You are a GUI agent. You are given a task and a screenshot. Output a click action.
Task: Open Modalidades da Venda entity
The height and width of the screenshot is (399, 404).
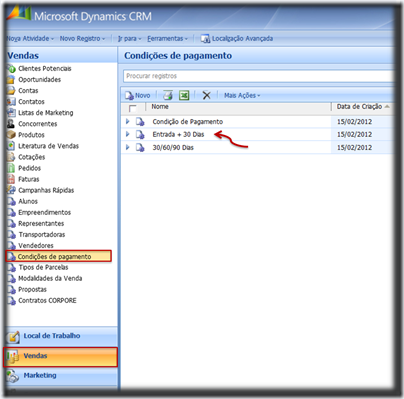pos(50,278)
